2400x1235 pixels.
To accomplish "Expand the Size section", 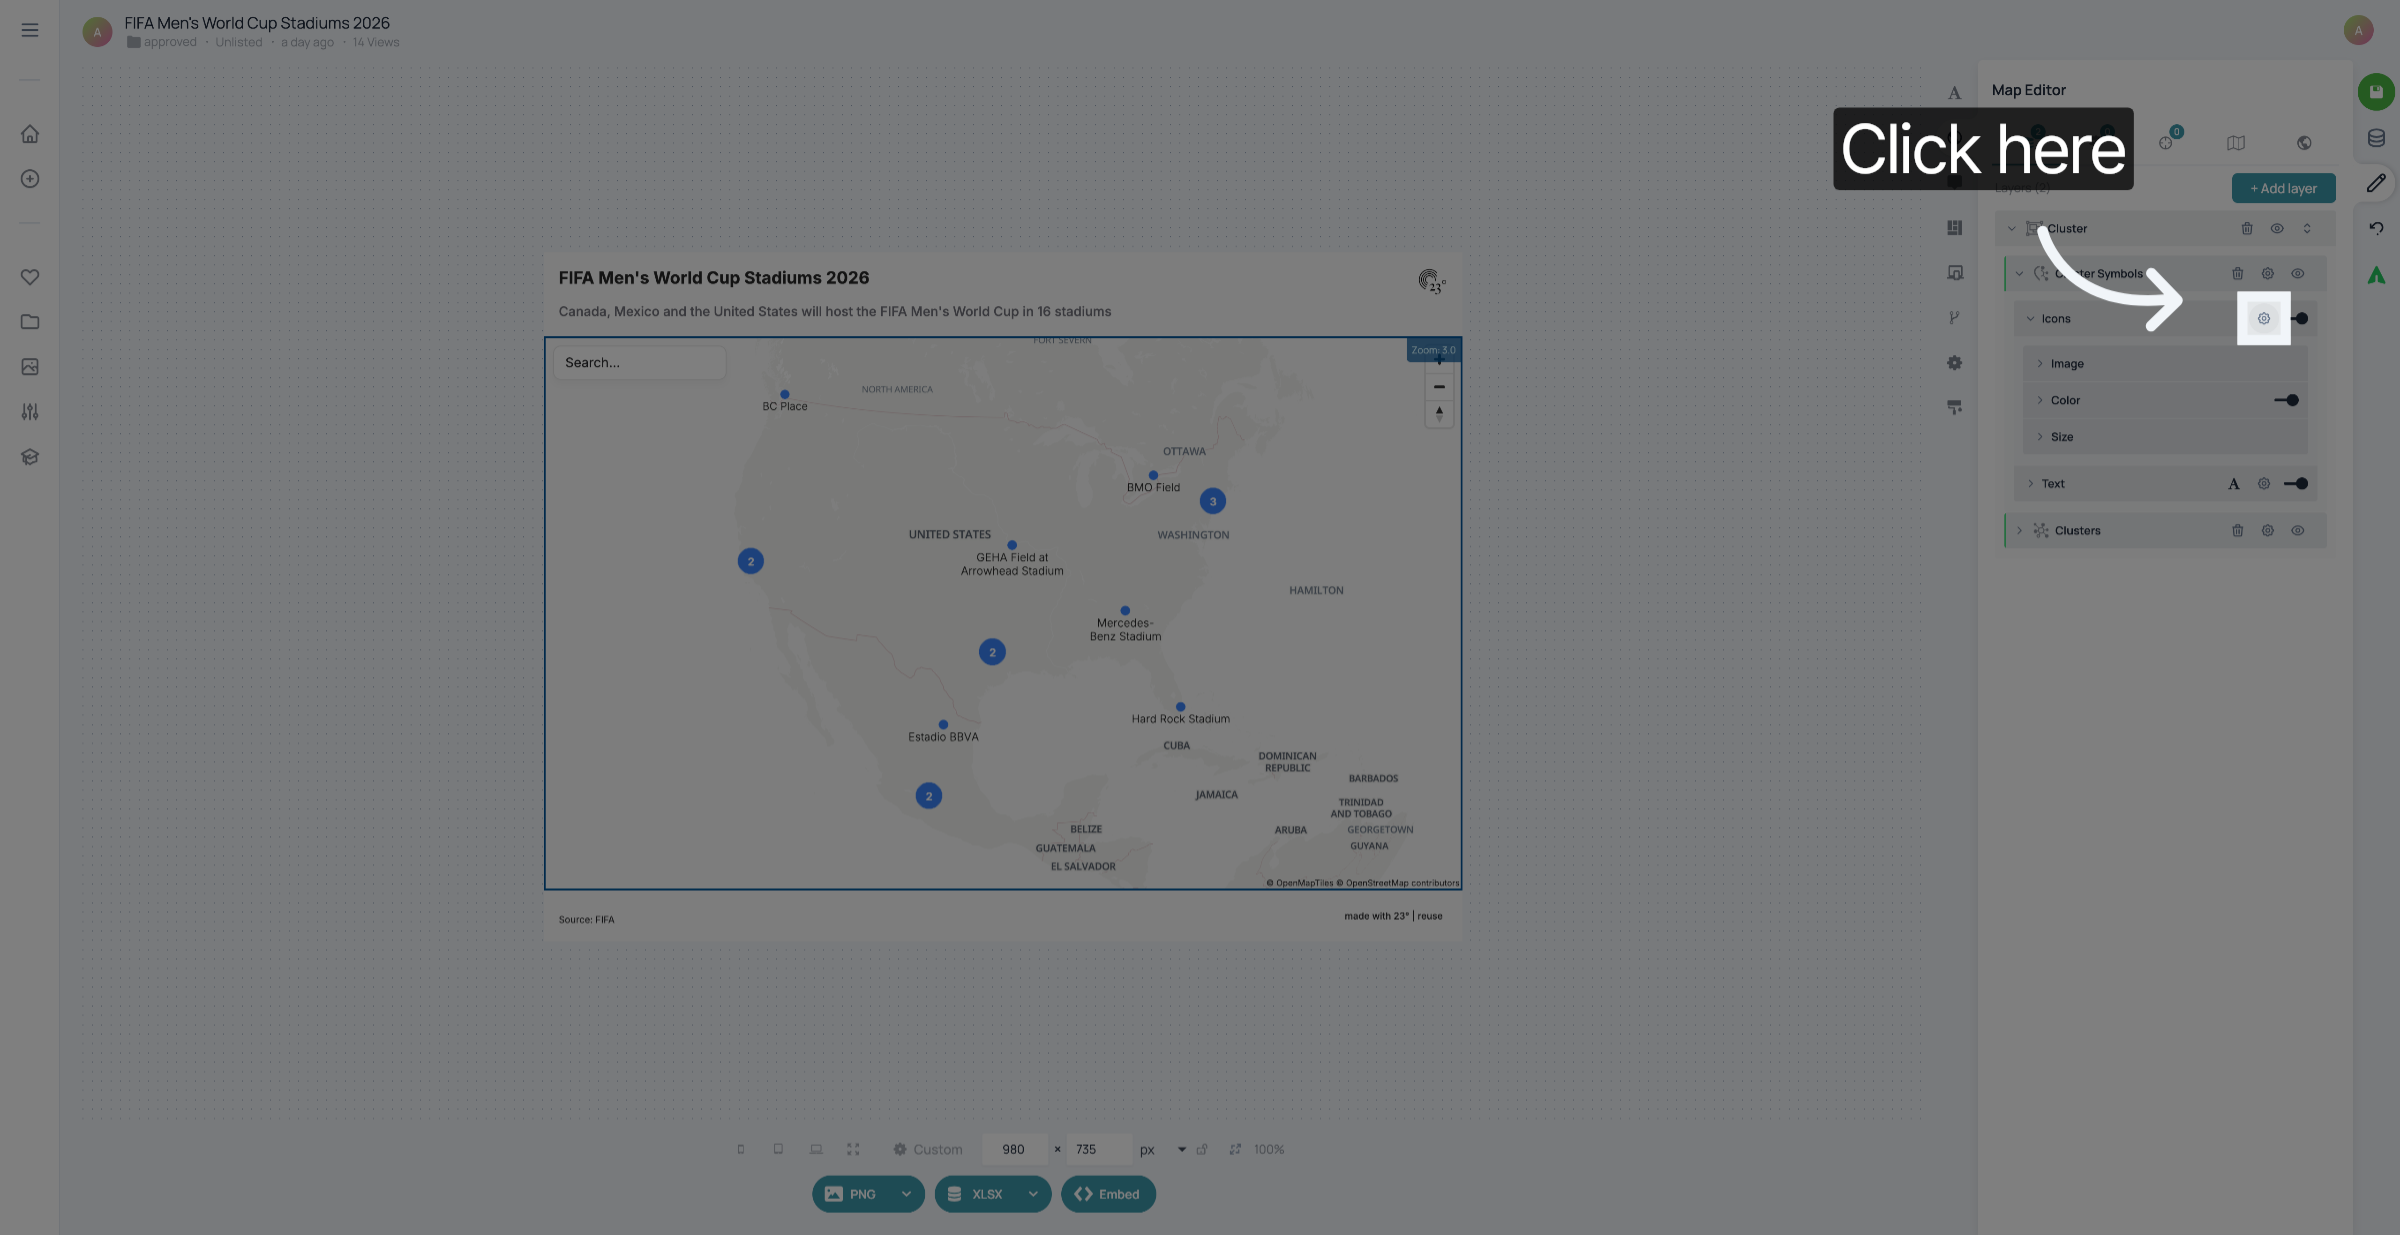I will click(x=2040, y=437).
